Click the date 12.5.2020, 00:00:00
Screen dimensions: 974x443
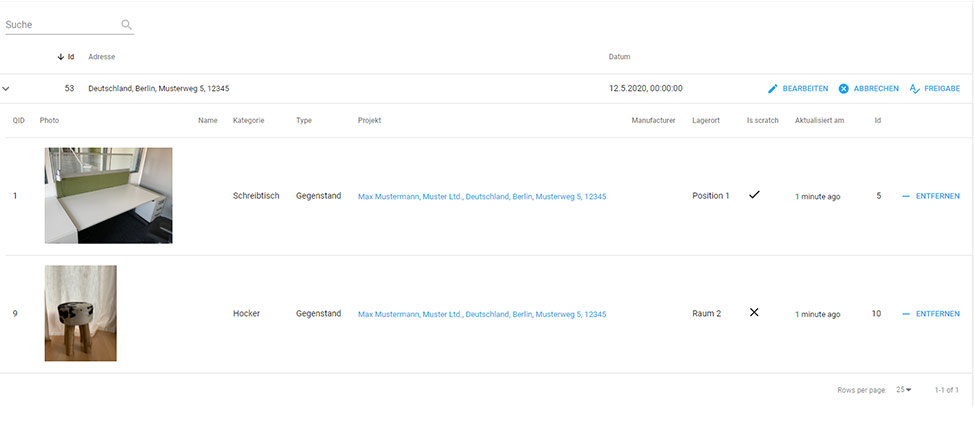click(x=645, y=89)
